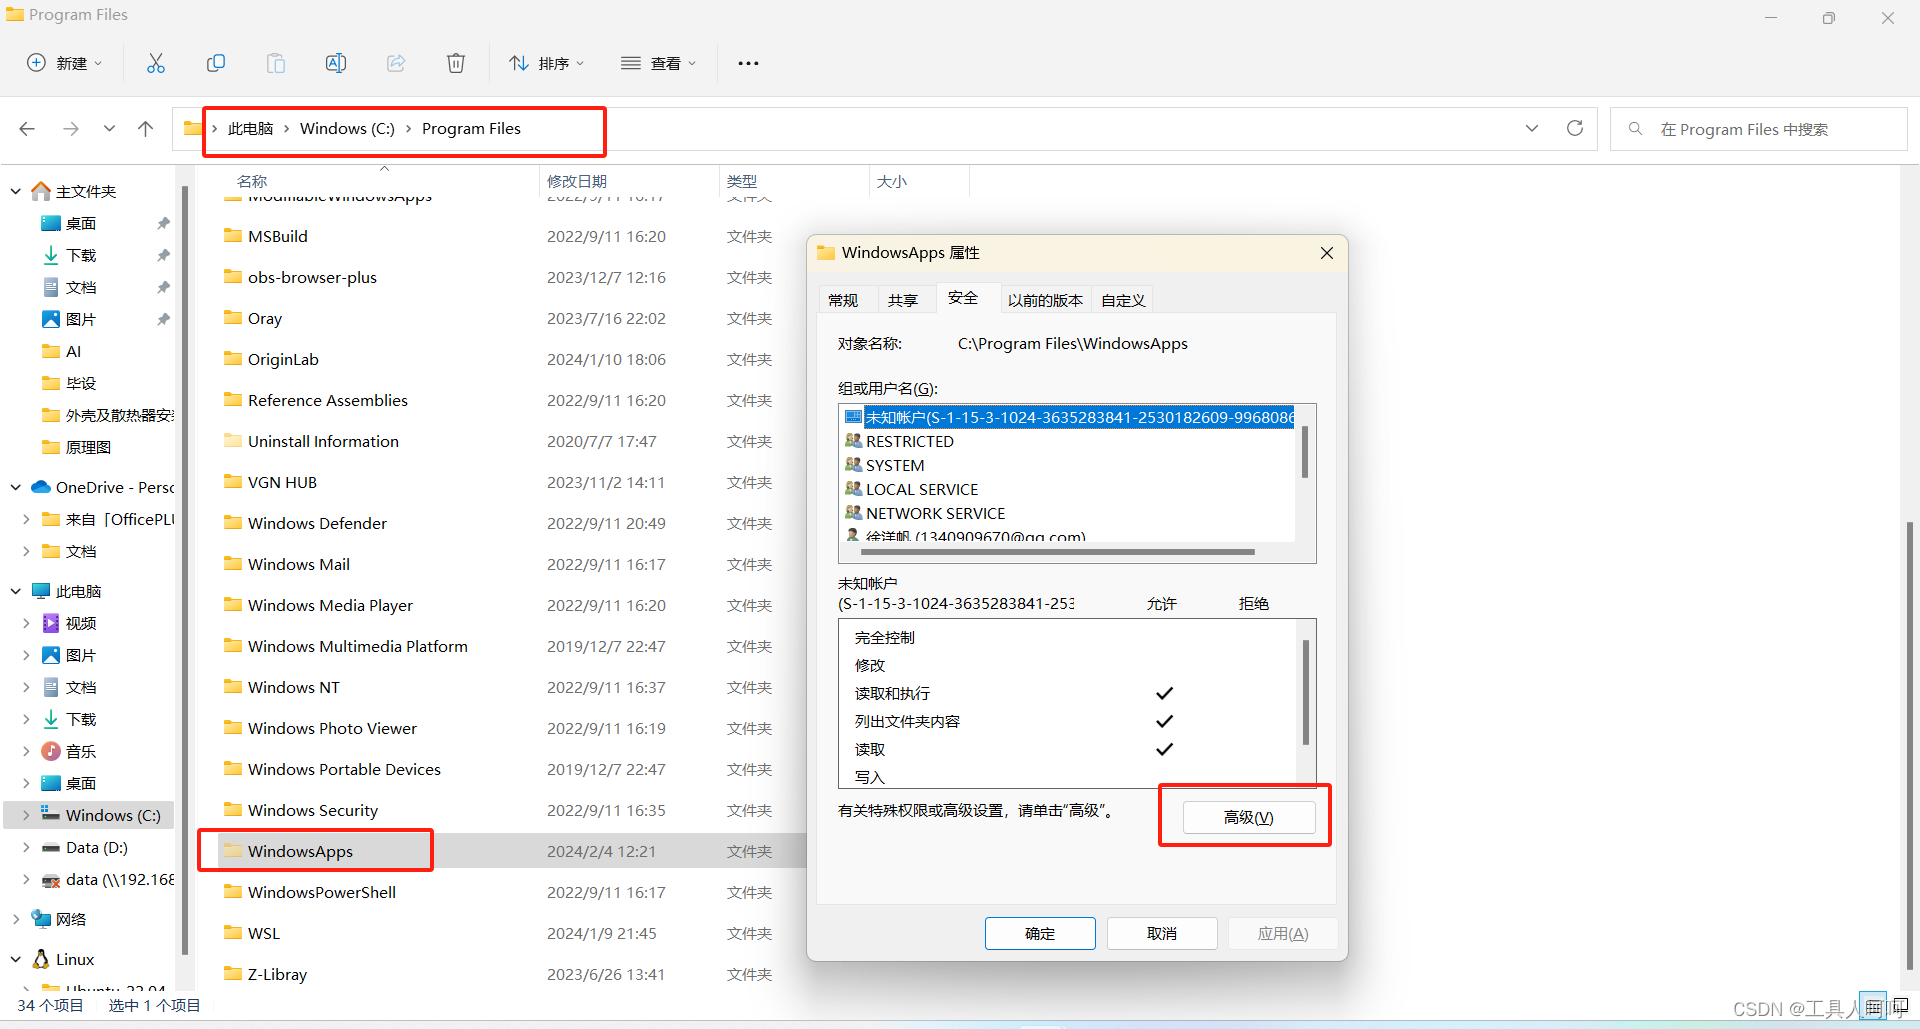Click the 确定 OK button
The image size is (1920, 1029).
1040,933
